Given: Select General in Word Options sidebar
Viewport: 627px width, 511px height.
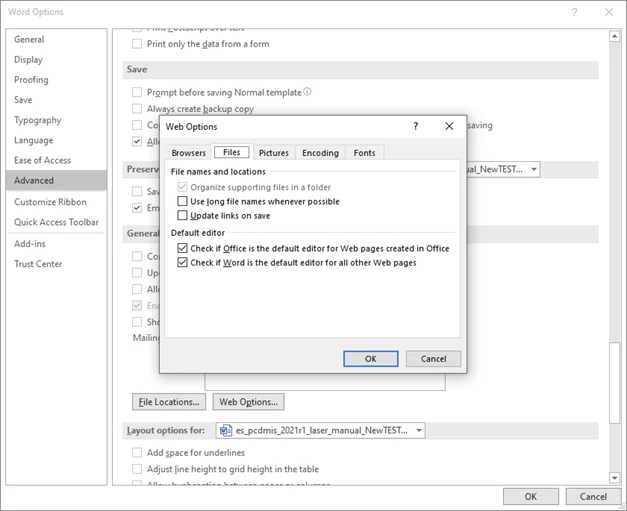Looking at the screenshot, I should coord(56,40).
